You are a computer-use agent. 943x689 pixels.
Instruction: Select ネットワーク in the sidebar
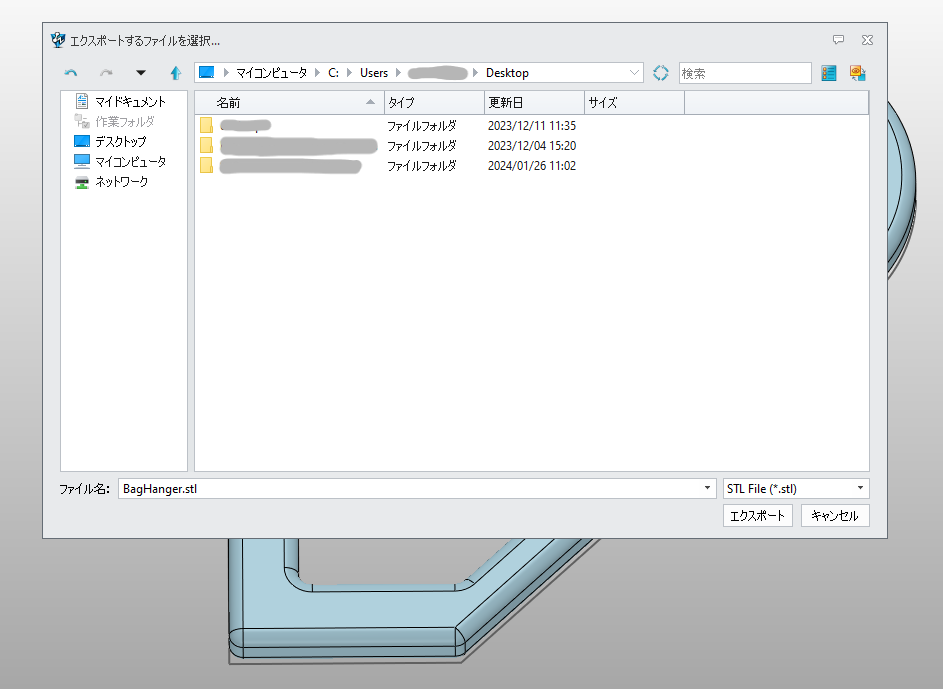pyautogui.click(x=120, y=182)
